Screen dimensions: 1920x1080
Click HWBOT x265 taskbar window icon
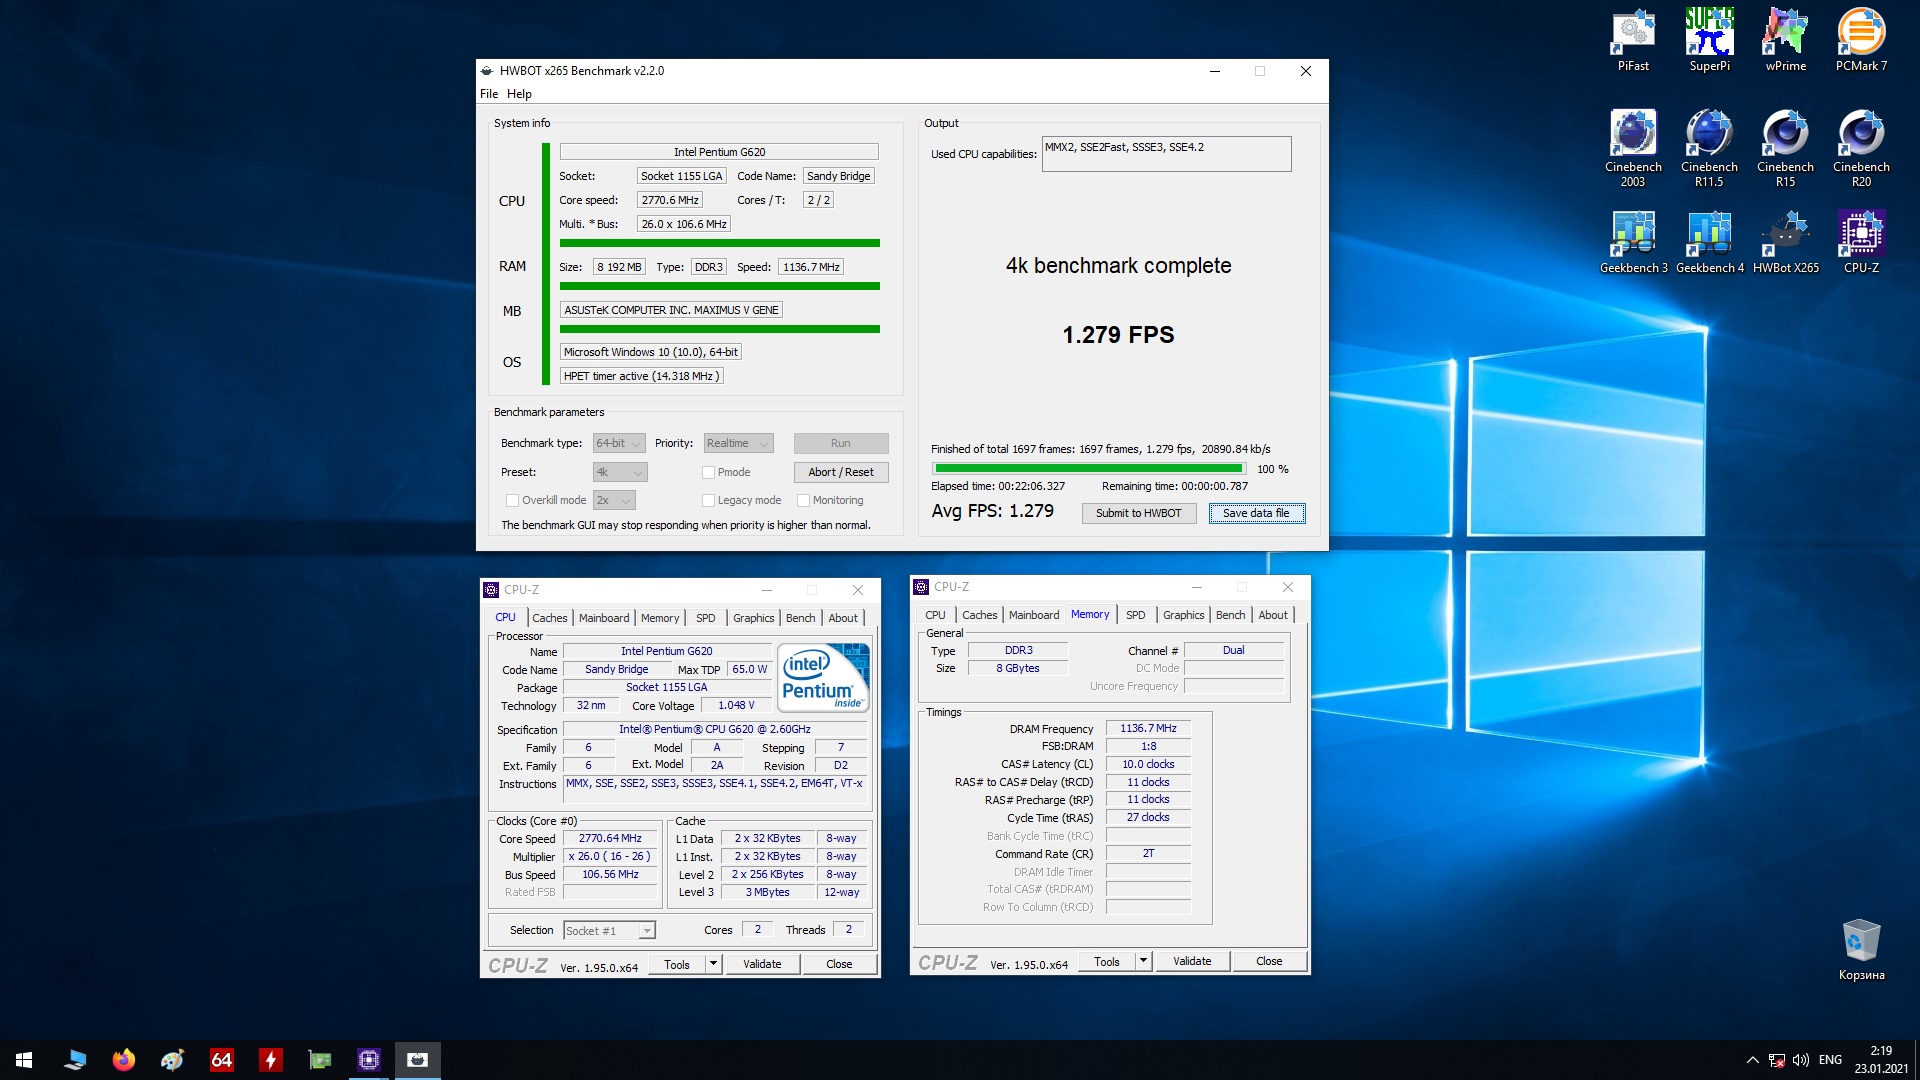pyautogui.click(x=417, y=1060)
